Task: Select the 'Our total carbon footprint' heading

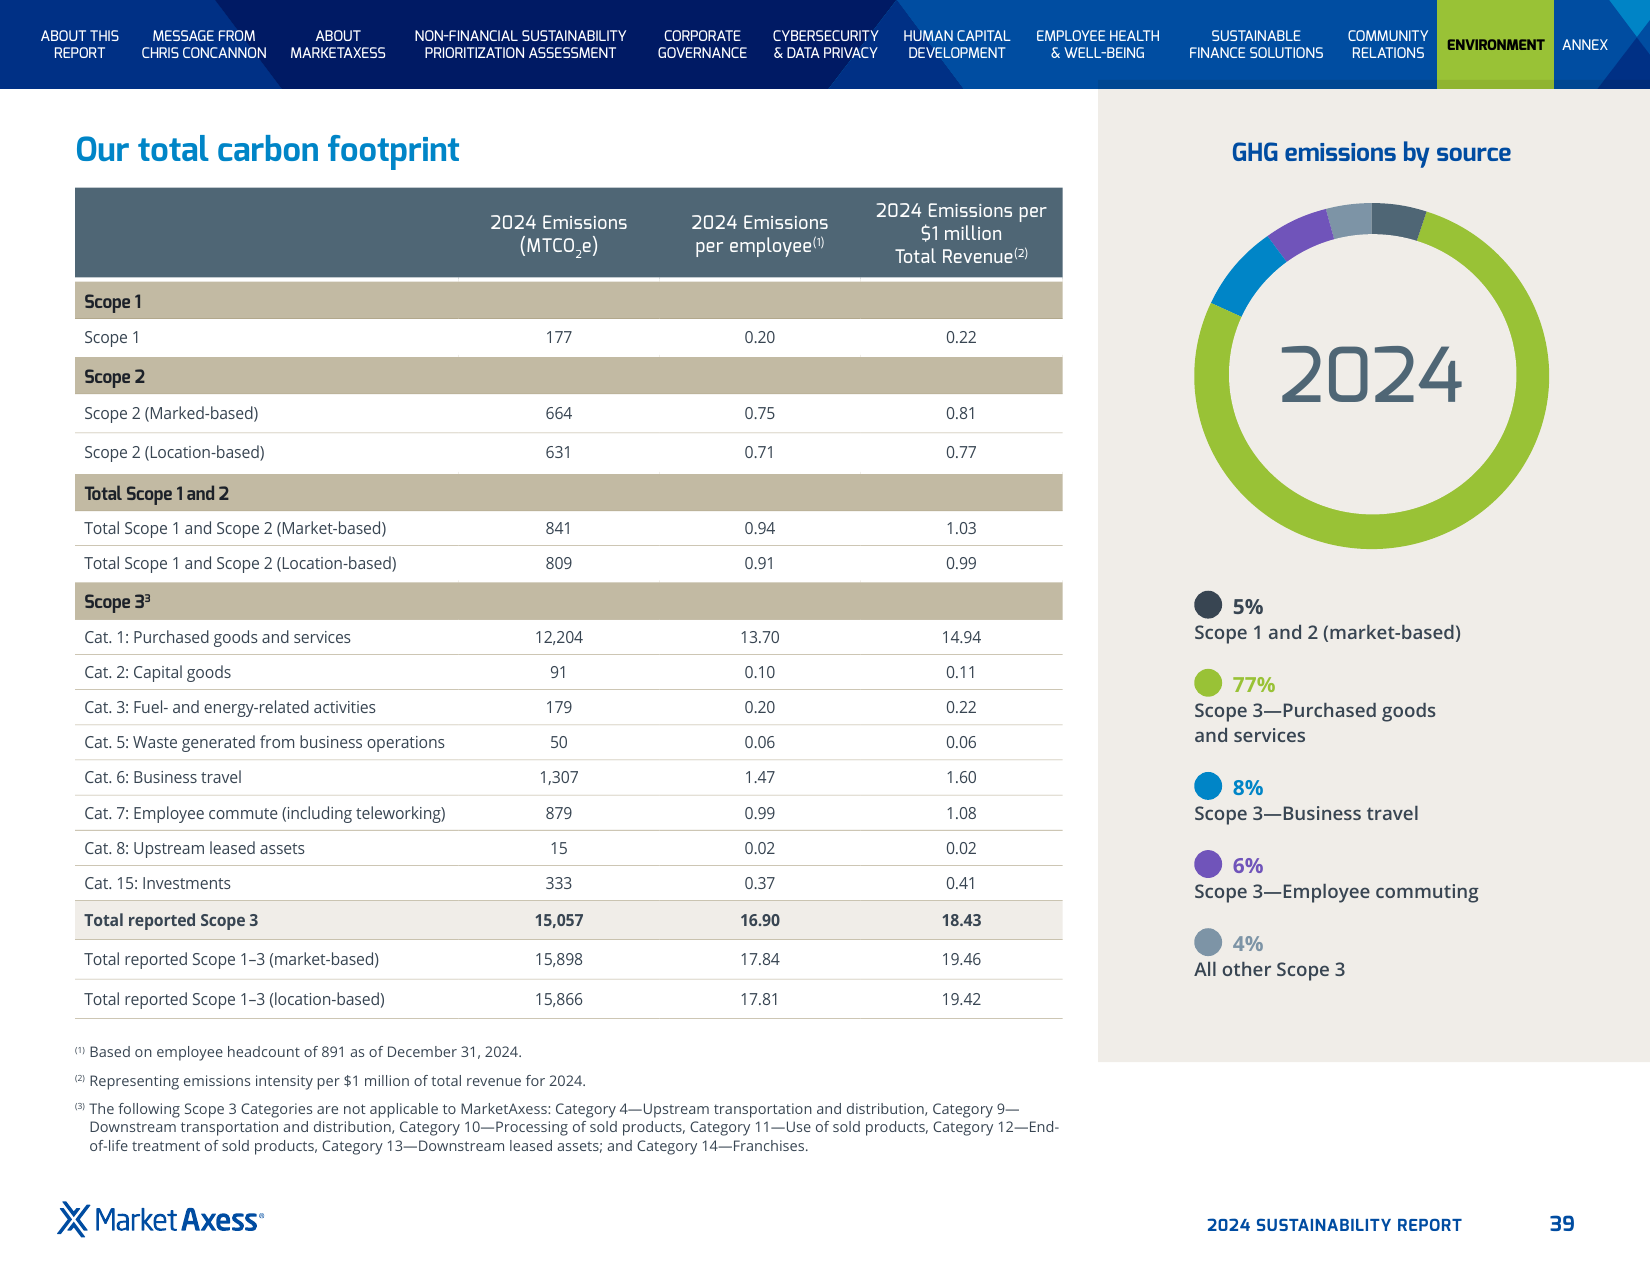Action: tap(267, 149)
